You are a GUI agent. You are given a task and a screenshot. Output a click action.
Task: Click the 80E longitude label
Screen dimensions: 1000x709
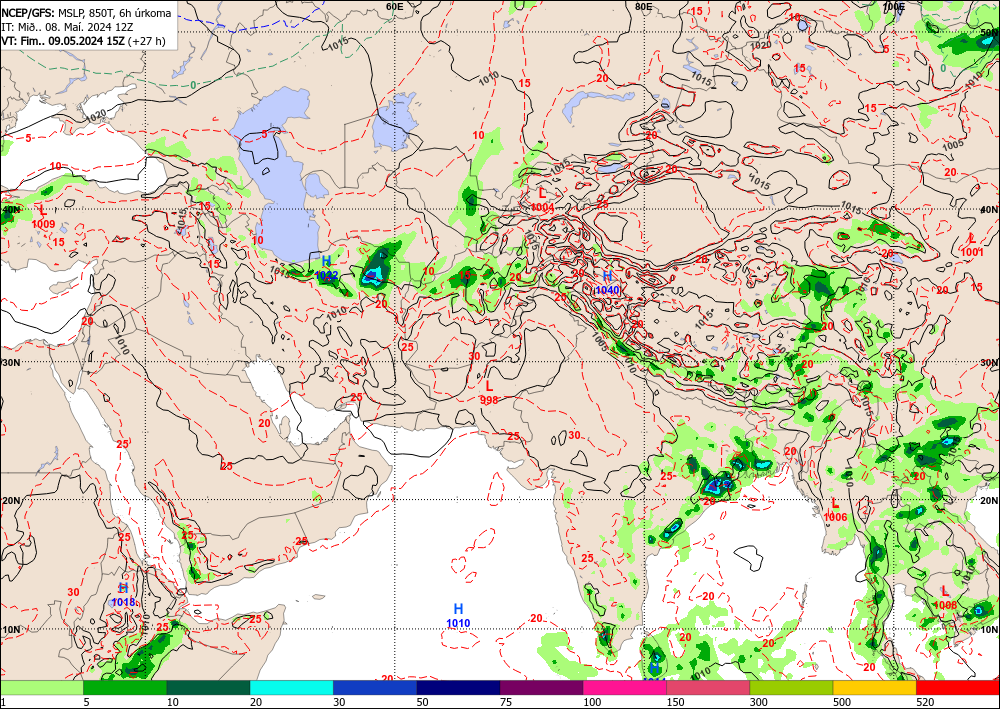(x=644, y=6)
